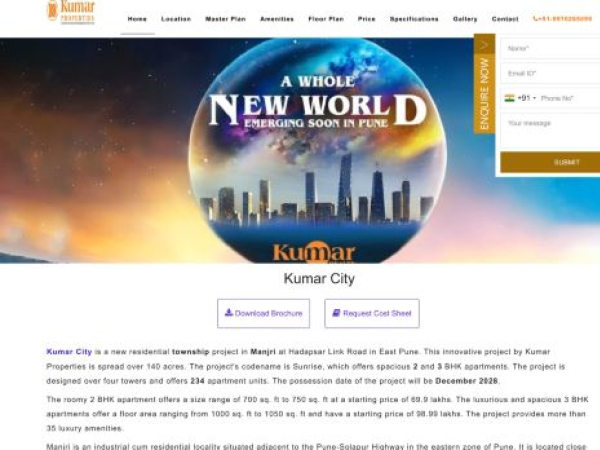Focus the Name input field

(x=550, y=48)
